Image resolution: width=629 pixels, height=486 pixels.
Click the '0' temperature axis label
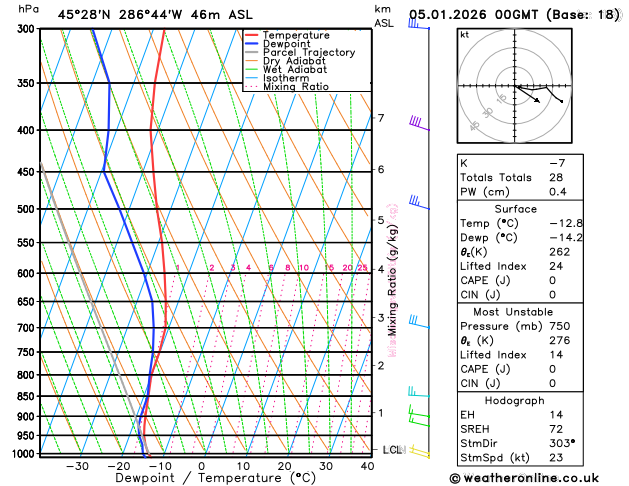point(202,466)
